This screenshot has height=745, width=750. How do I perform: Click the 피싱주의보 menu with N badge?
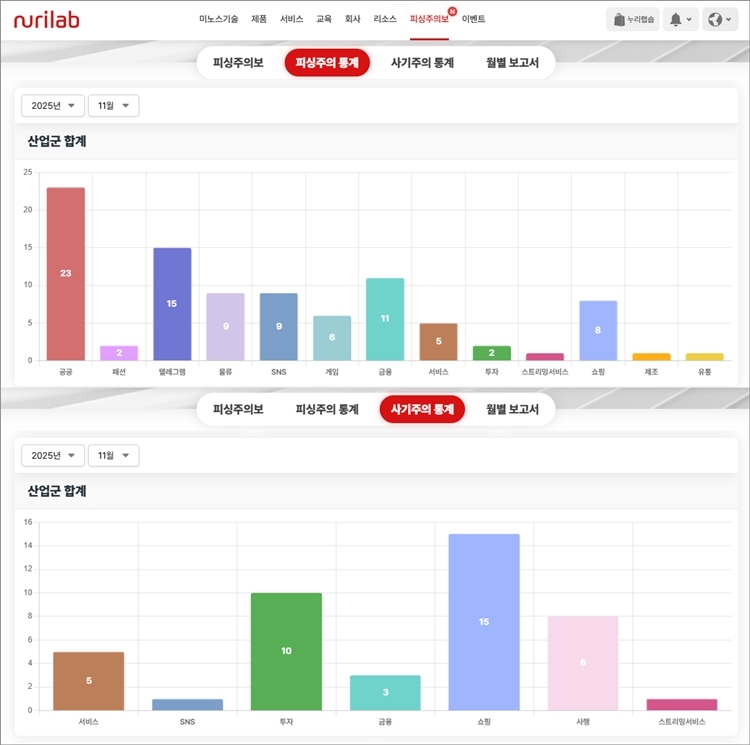point(430,19)
